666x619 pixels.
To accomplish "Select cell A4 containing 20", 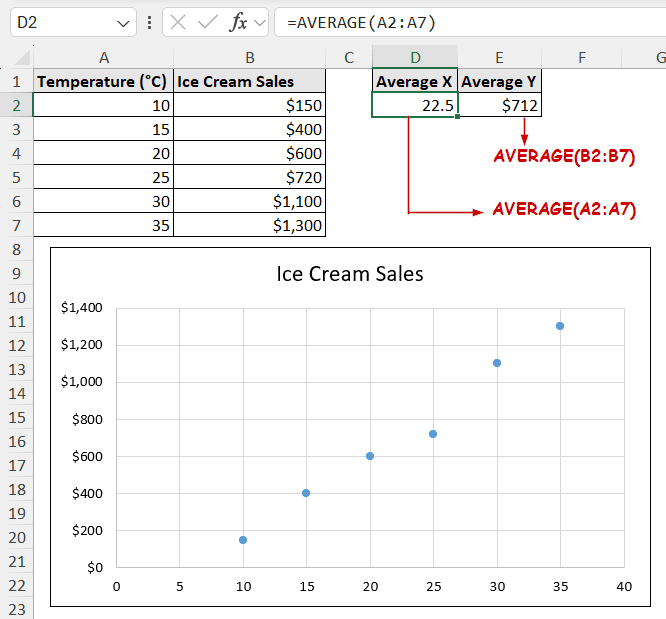I will tap(104, 153).
